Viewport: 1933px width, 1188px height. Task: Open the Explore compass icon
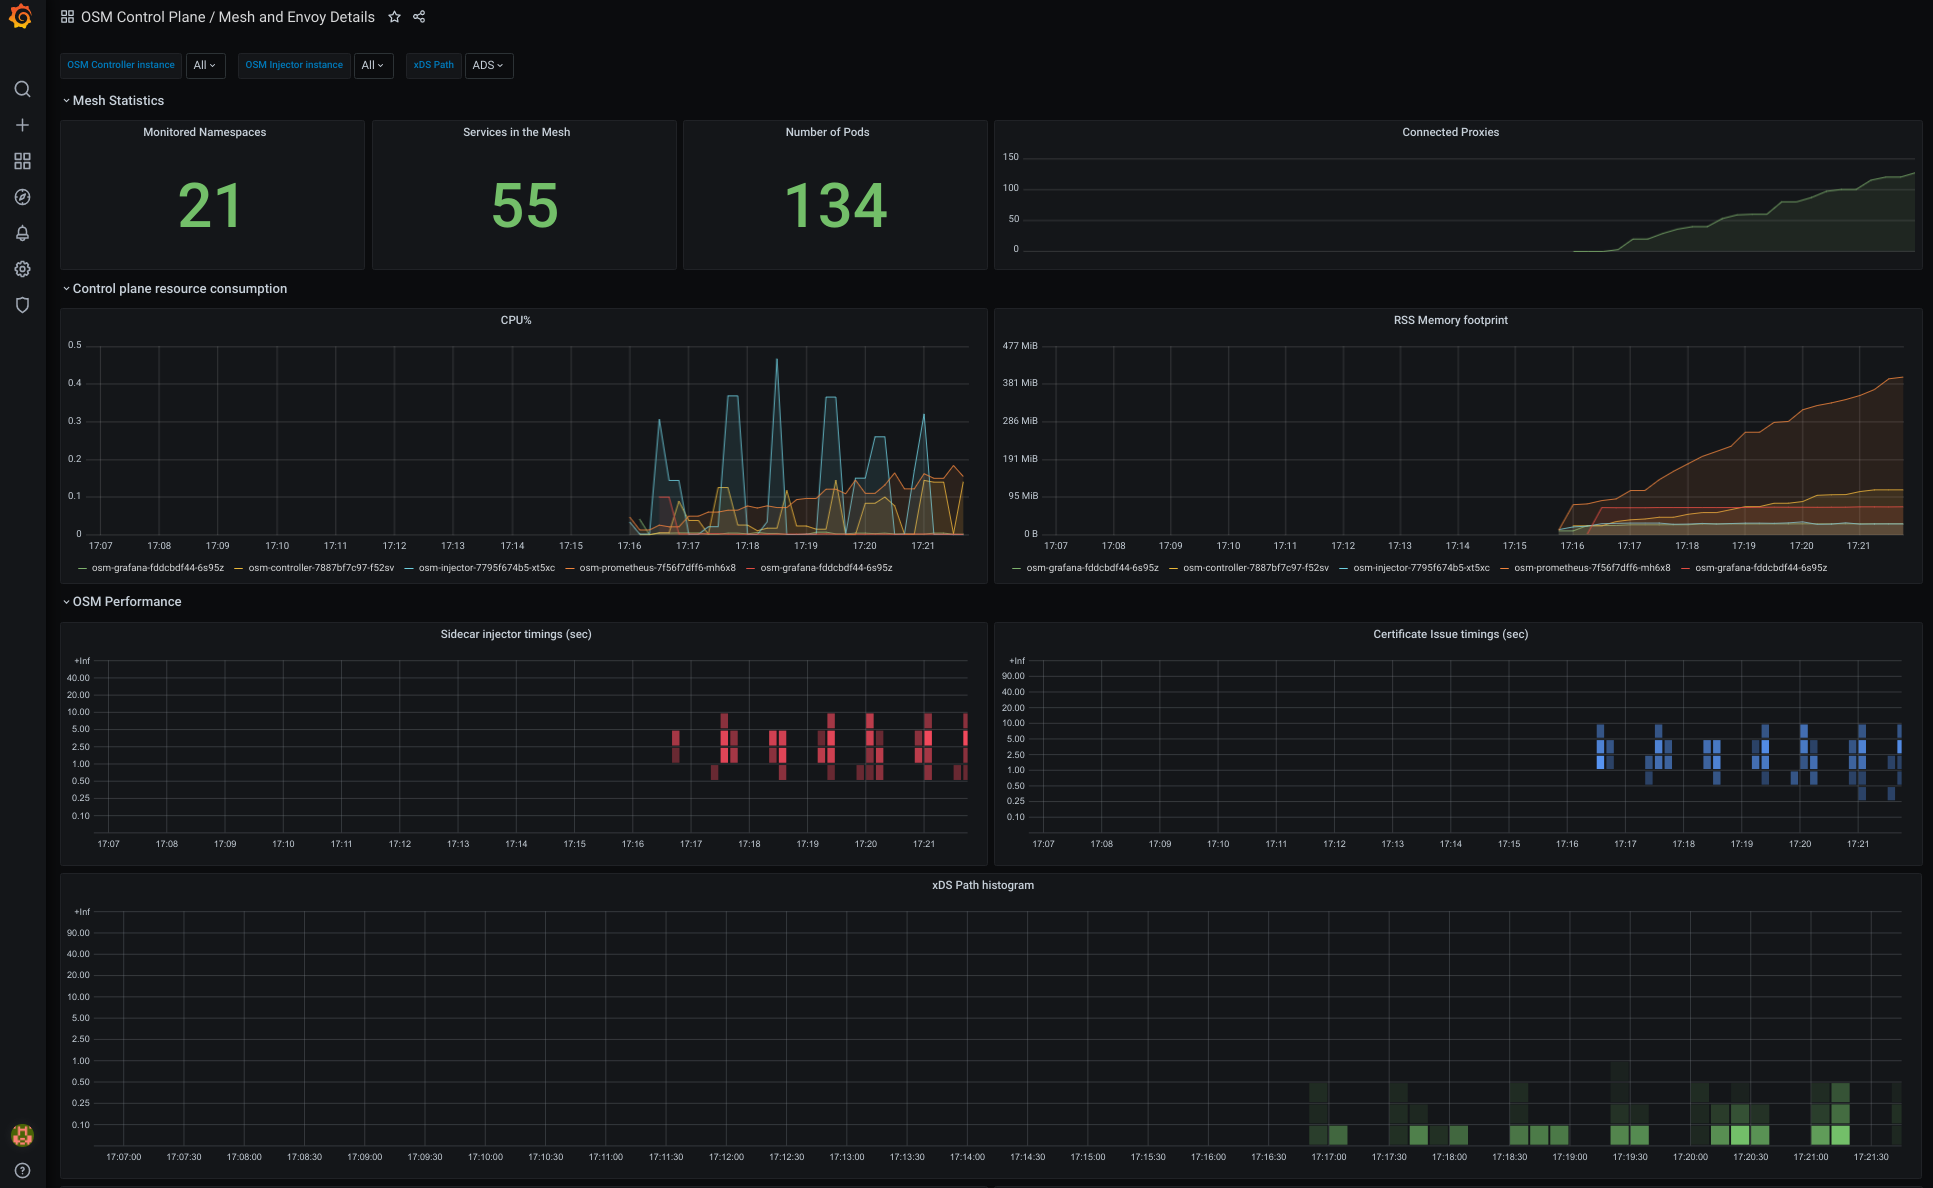pos(22,197)
